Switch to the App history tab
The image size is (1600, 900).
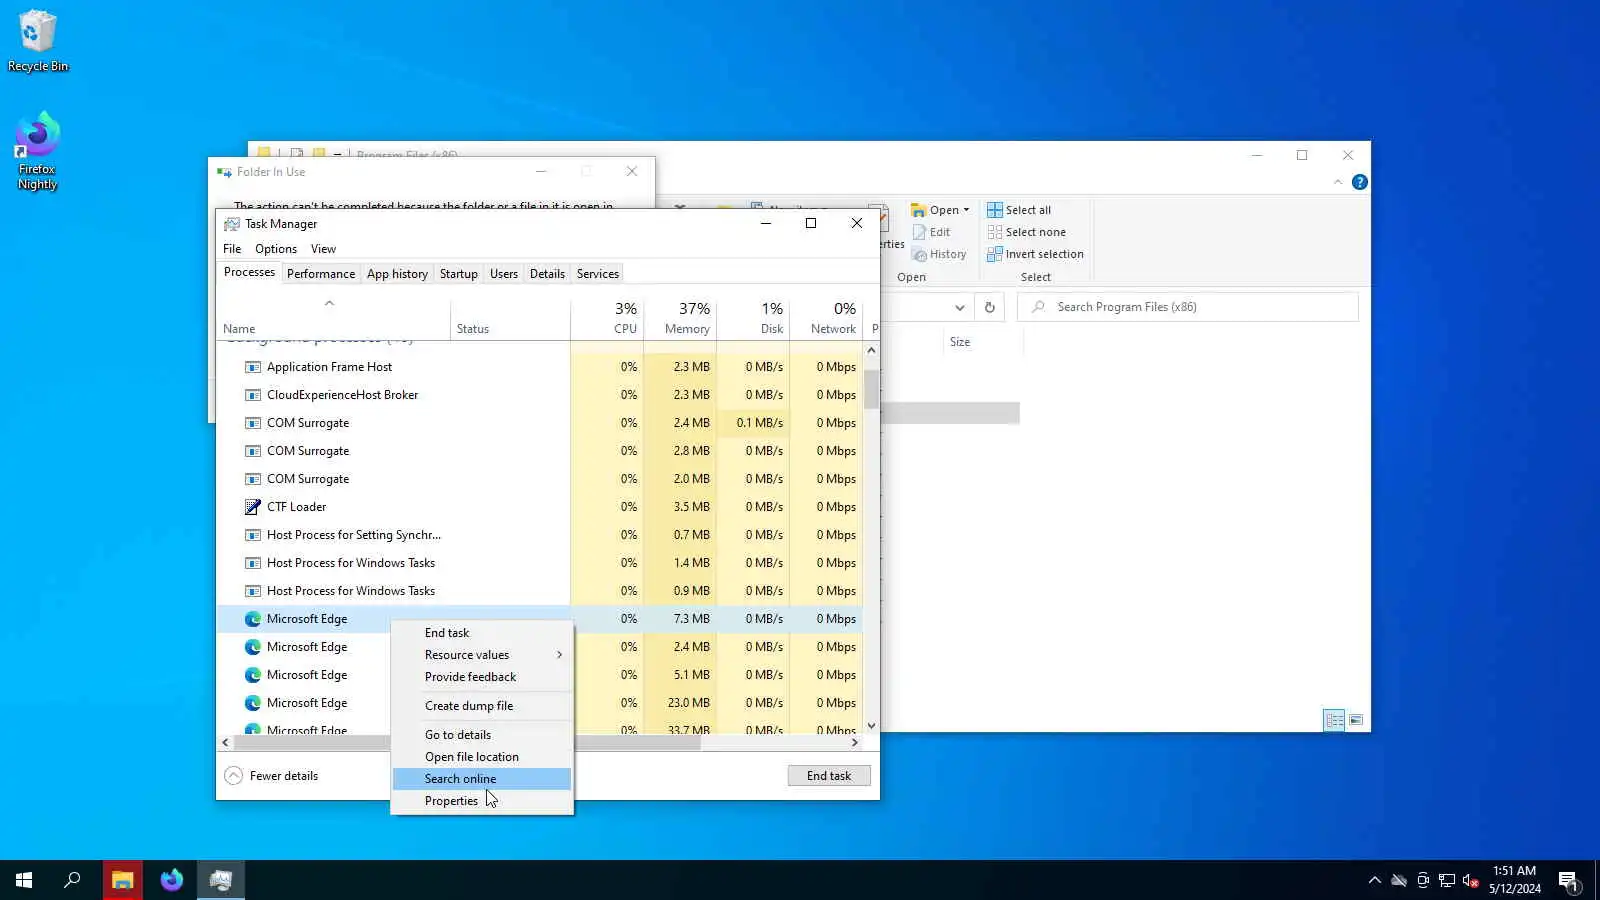(397, 274)
